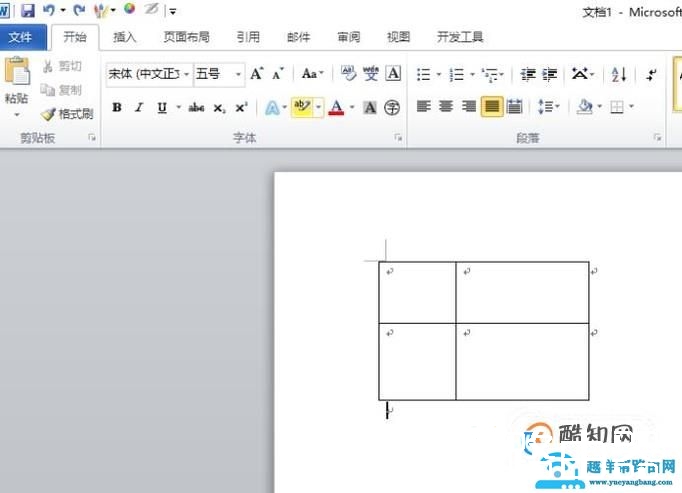Click the 剪切 (Cut) button
Image resolution: width=682 pixels, height=493 pixels.
[63, 66]
